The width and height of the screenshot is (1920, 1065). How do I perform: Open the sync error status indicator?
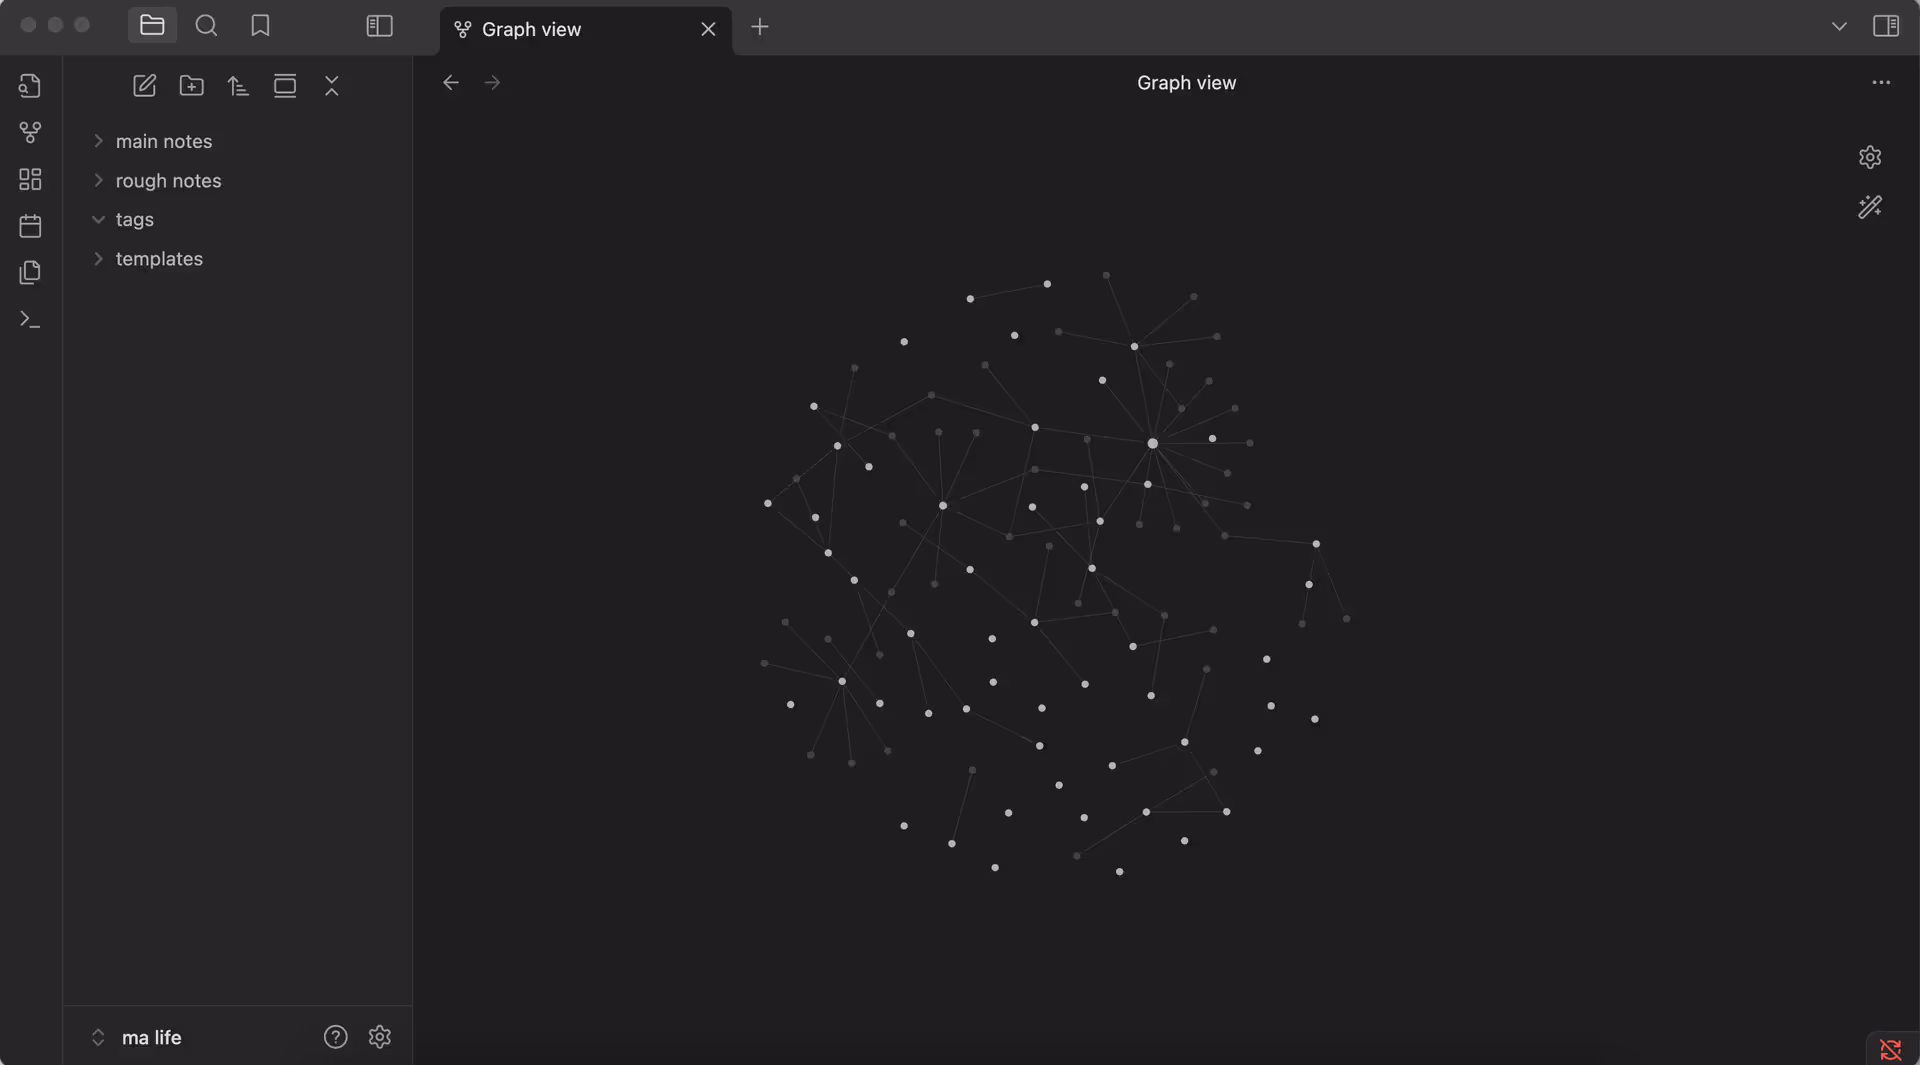(1891, 1049)
